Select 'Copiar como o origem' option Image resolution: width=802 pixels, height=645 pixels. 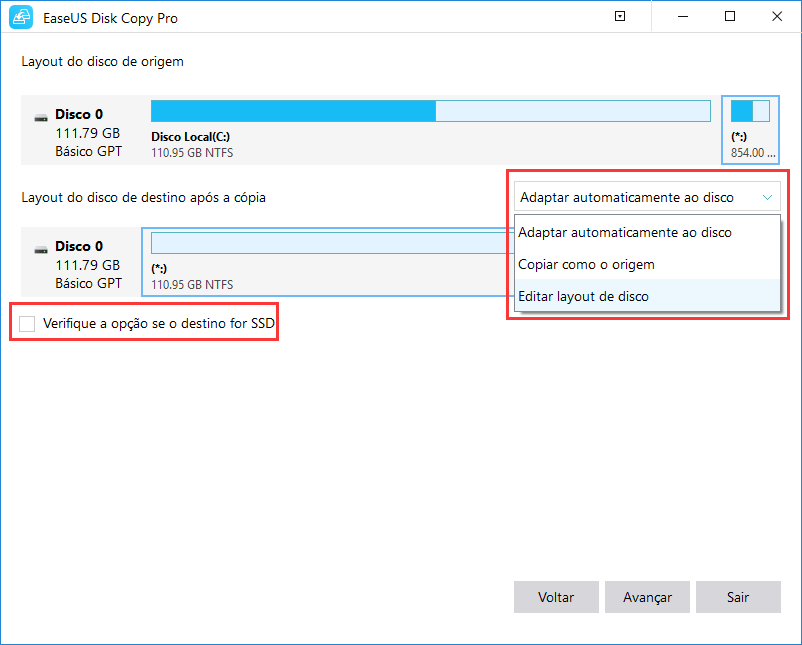point(647,264)
